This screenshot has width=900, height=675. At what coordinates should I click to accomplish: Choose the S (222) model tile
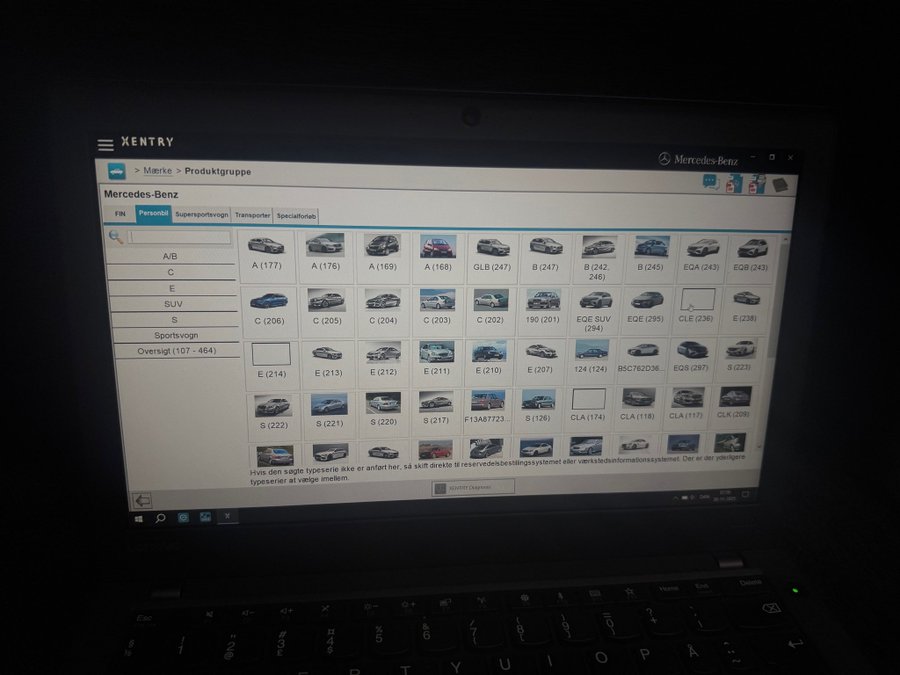point(272,409)
